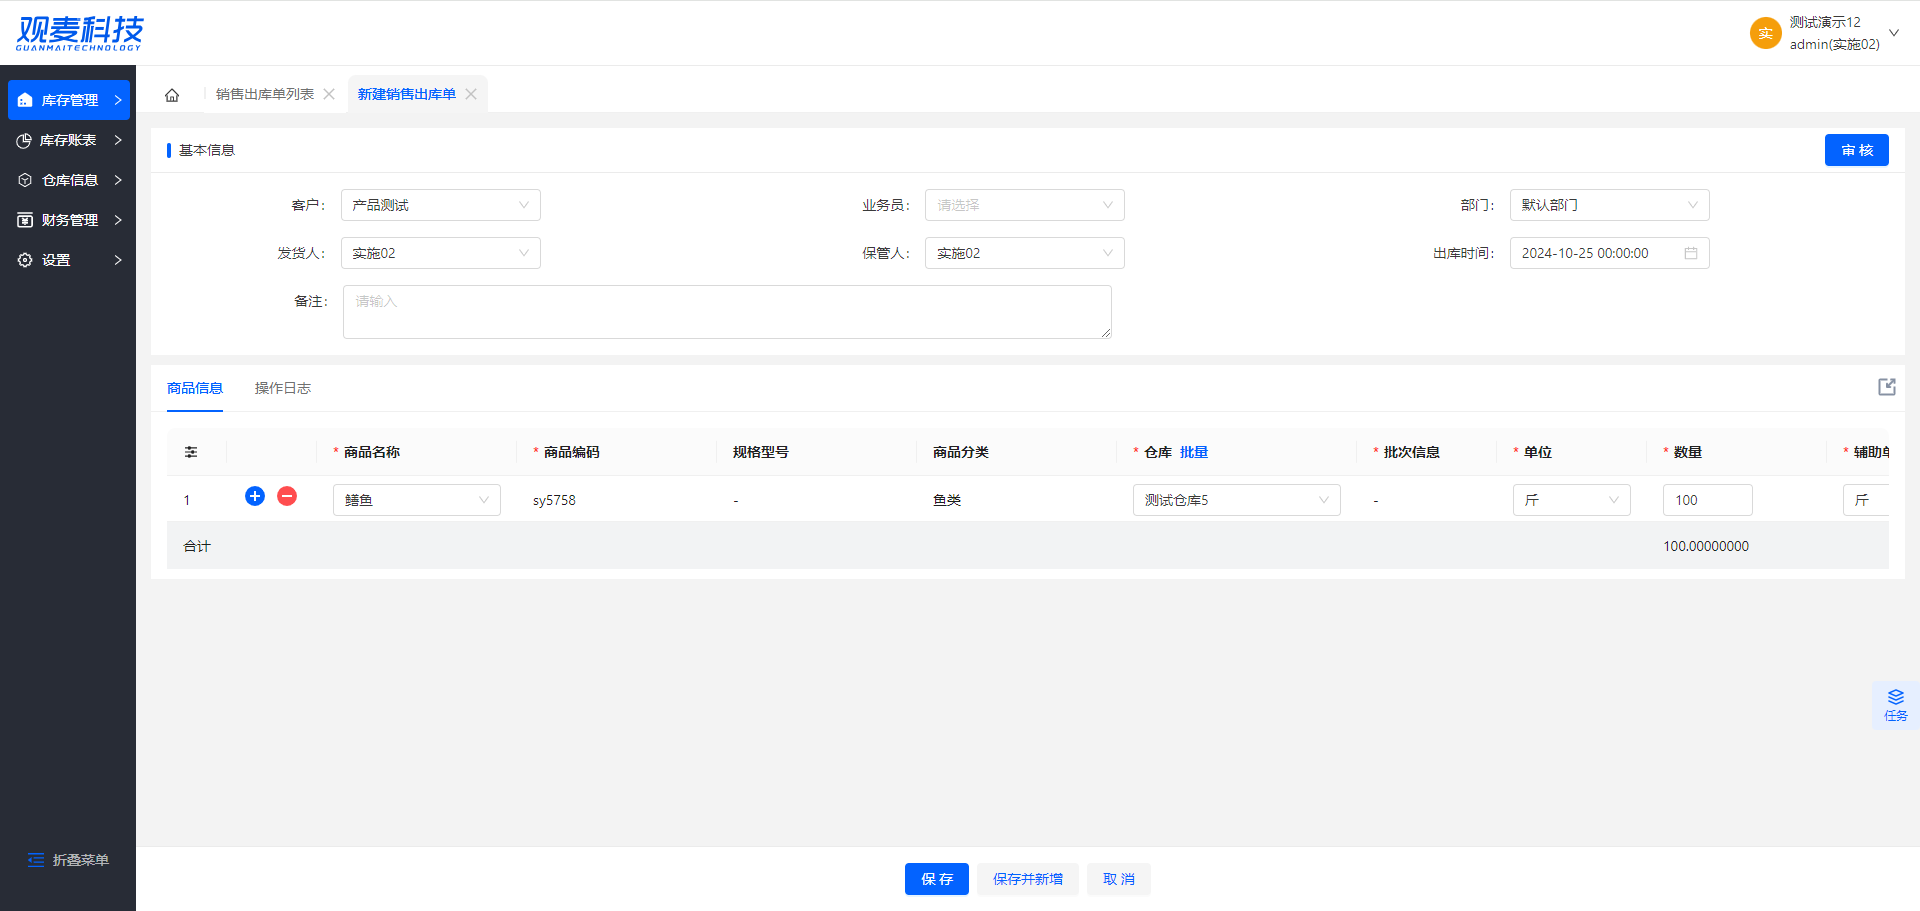Open the 客户 dropdown
The width and height of the screenshot is (1920, 911).
pyautogui.click(x=441, y=205)
